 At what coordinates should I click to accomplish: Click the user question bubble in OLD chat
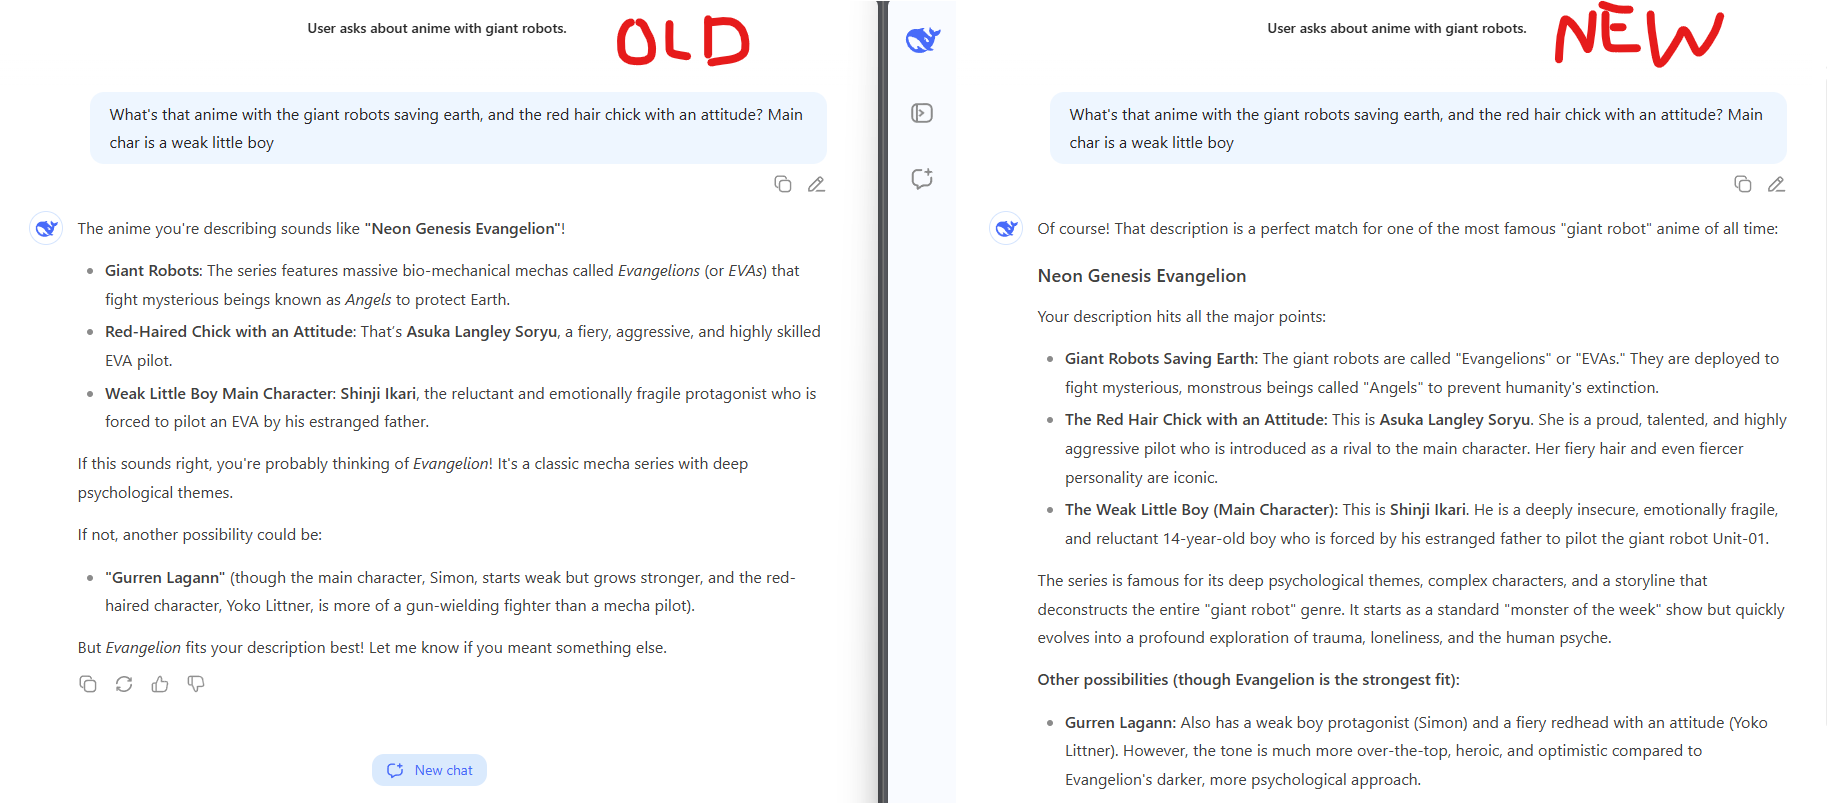[x=458, y=128]
